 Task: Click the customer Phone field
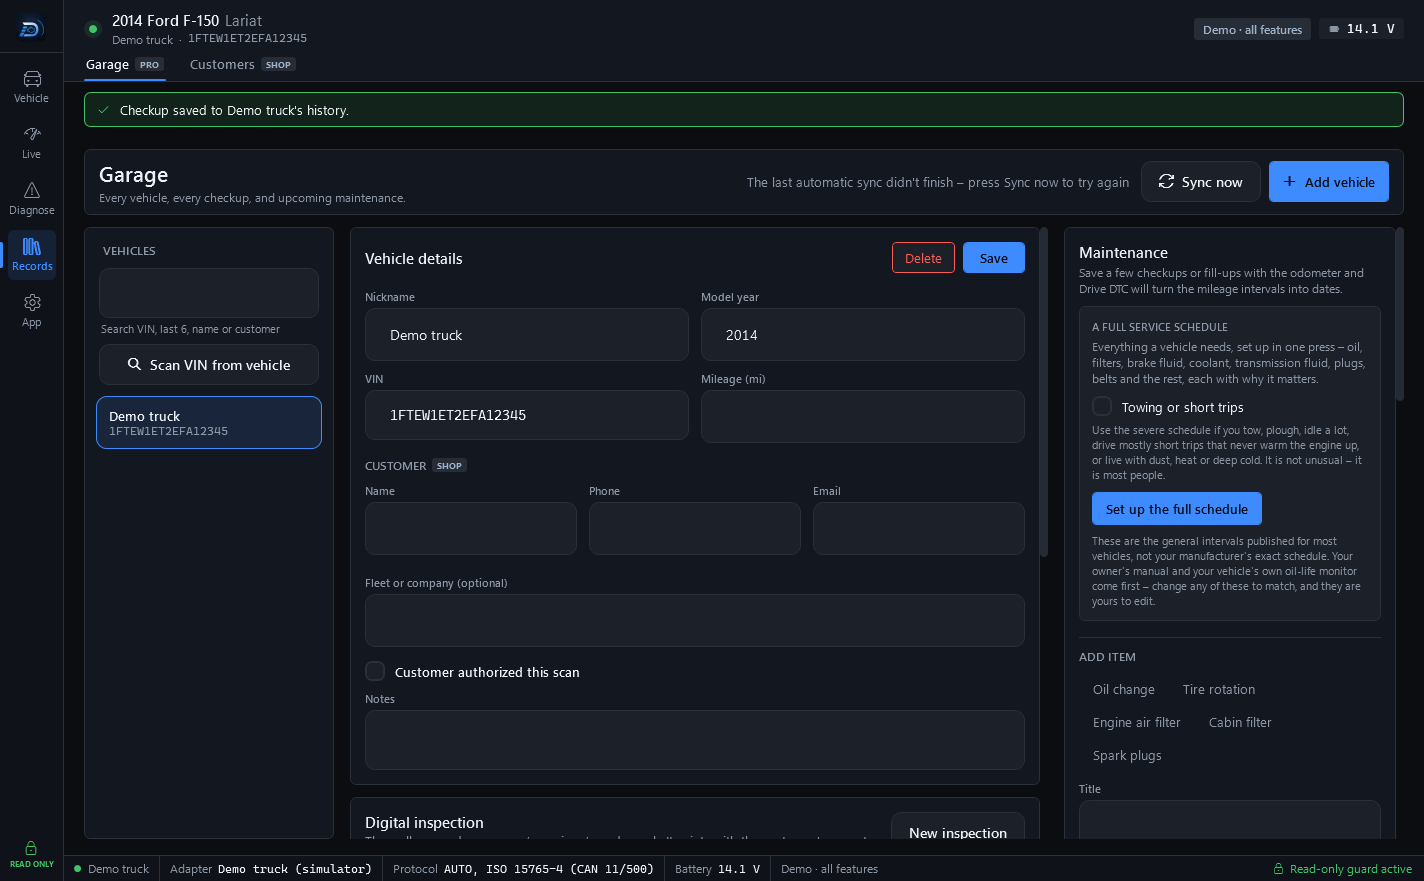pos(695,528)
